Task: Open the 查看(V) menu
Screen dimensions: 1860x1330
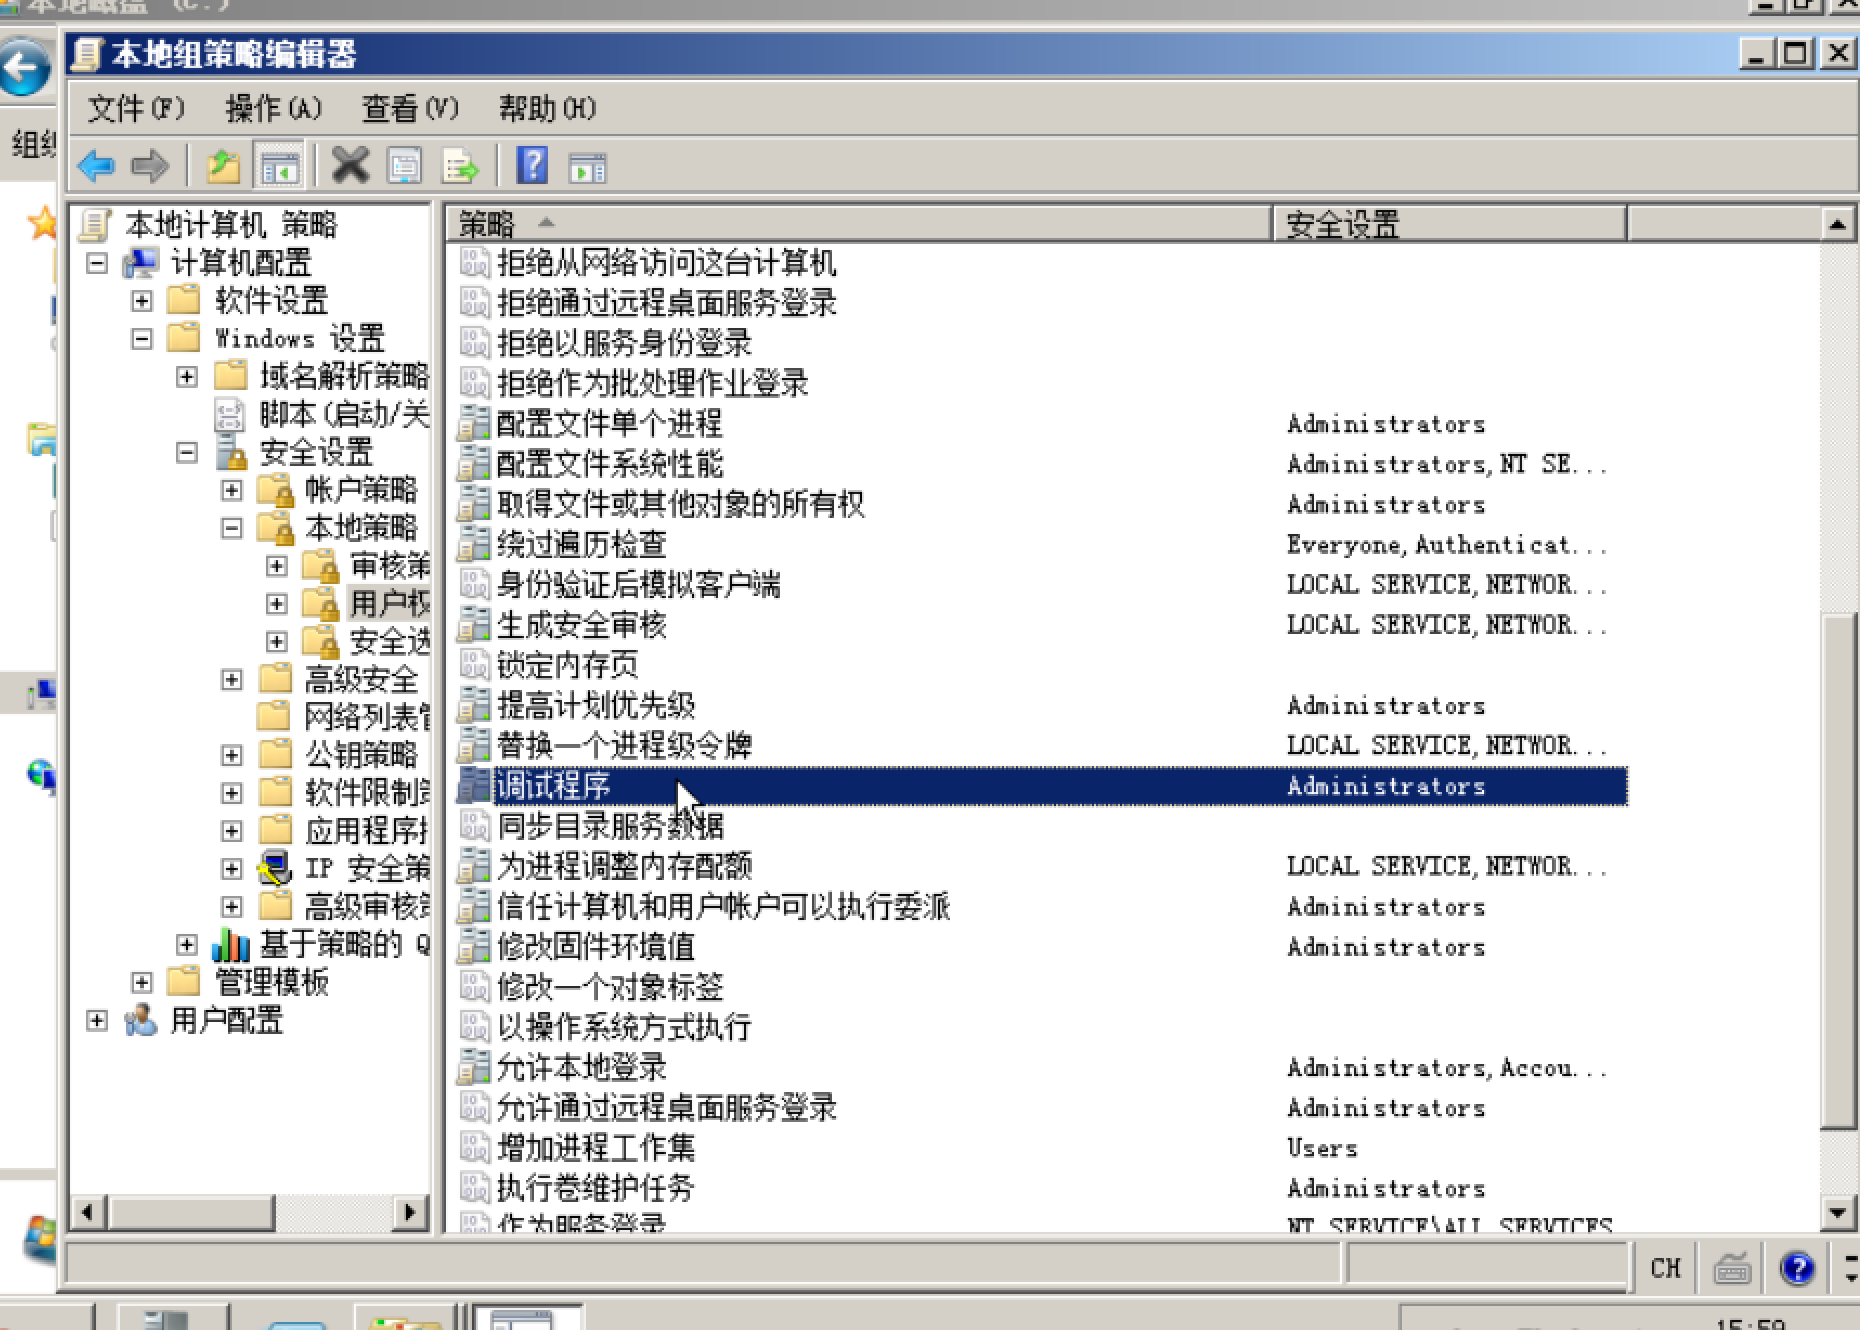Action: click(410, 108)
